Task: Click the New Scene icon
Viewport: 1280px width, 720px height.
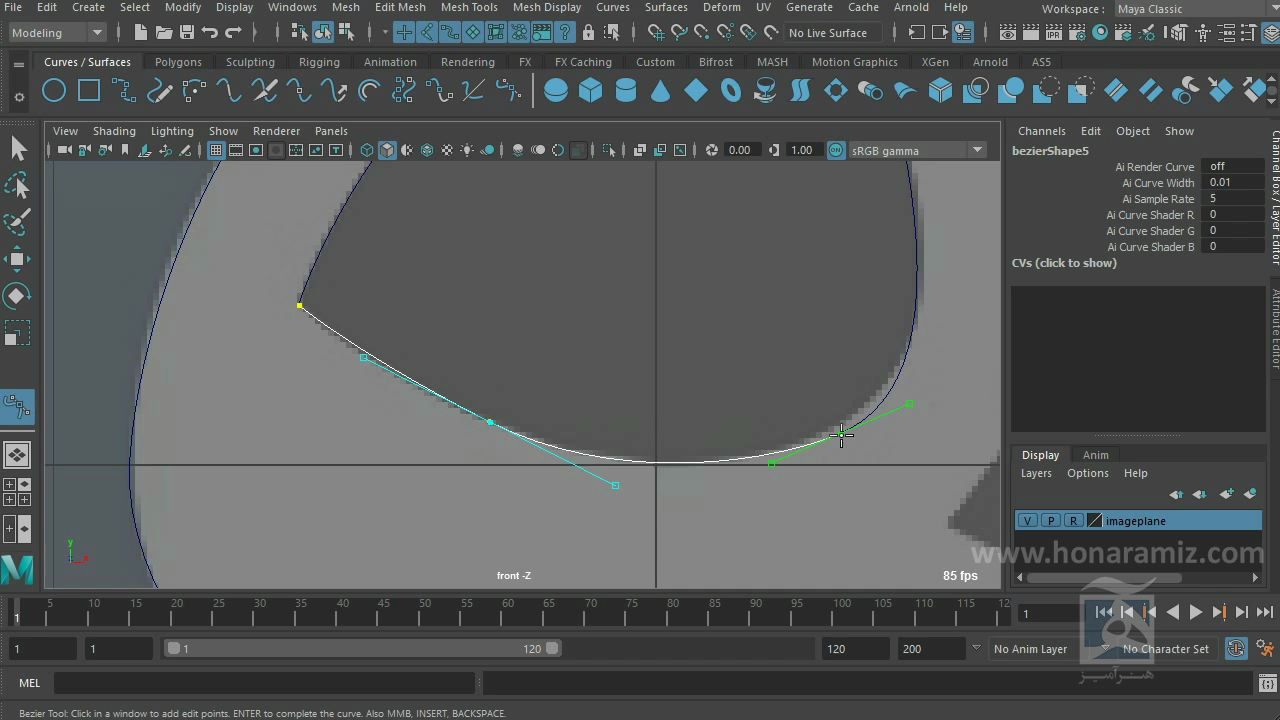Action: point(141,33)
